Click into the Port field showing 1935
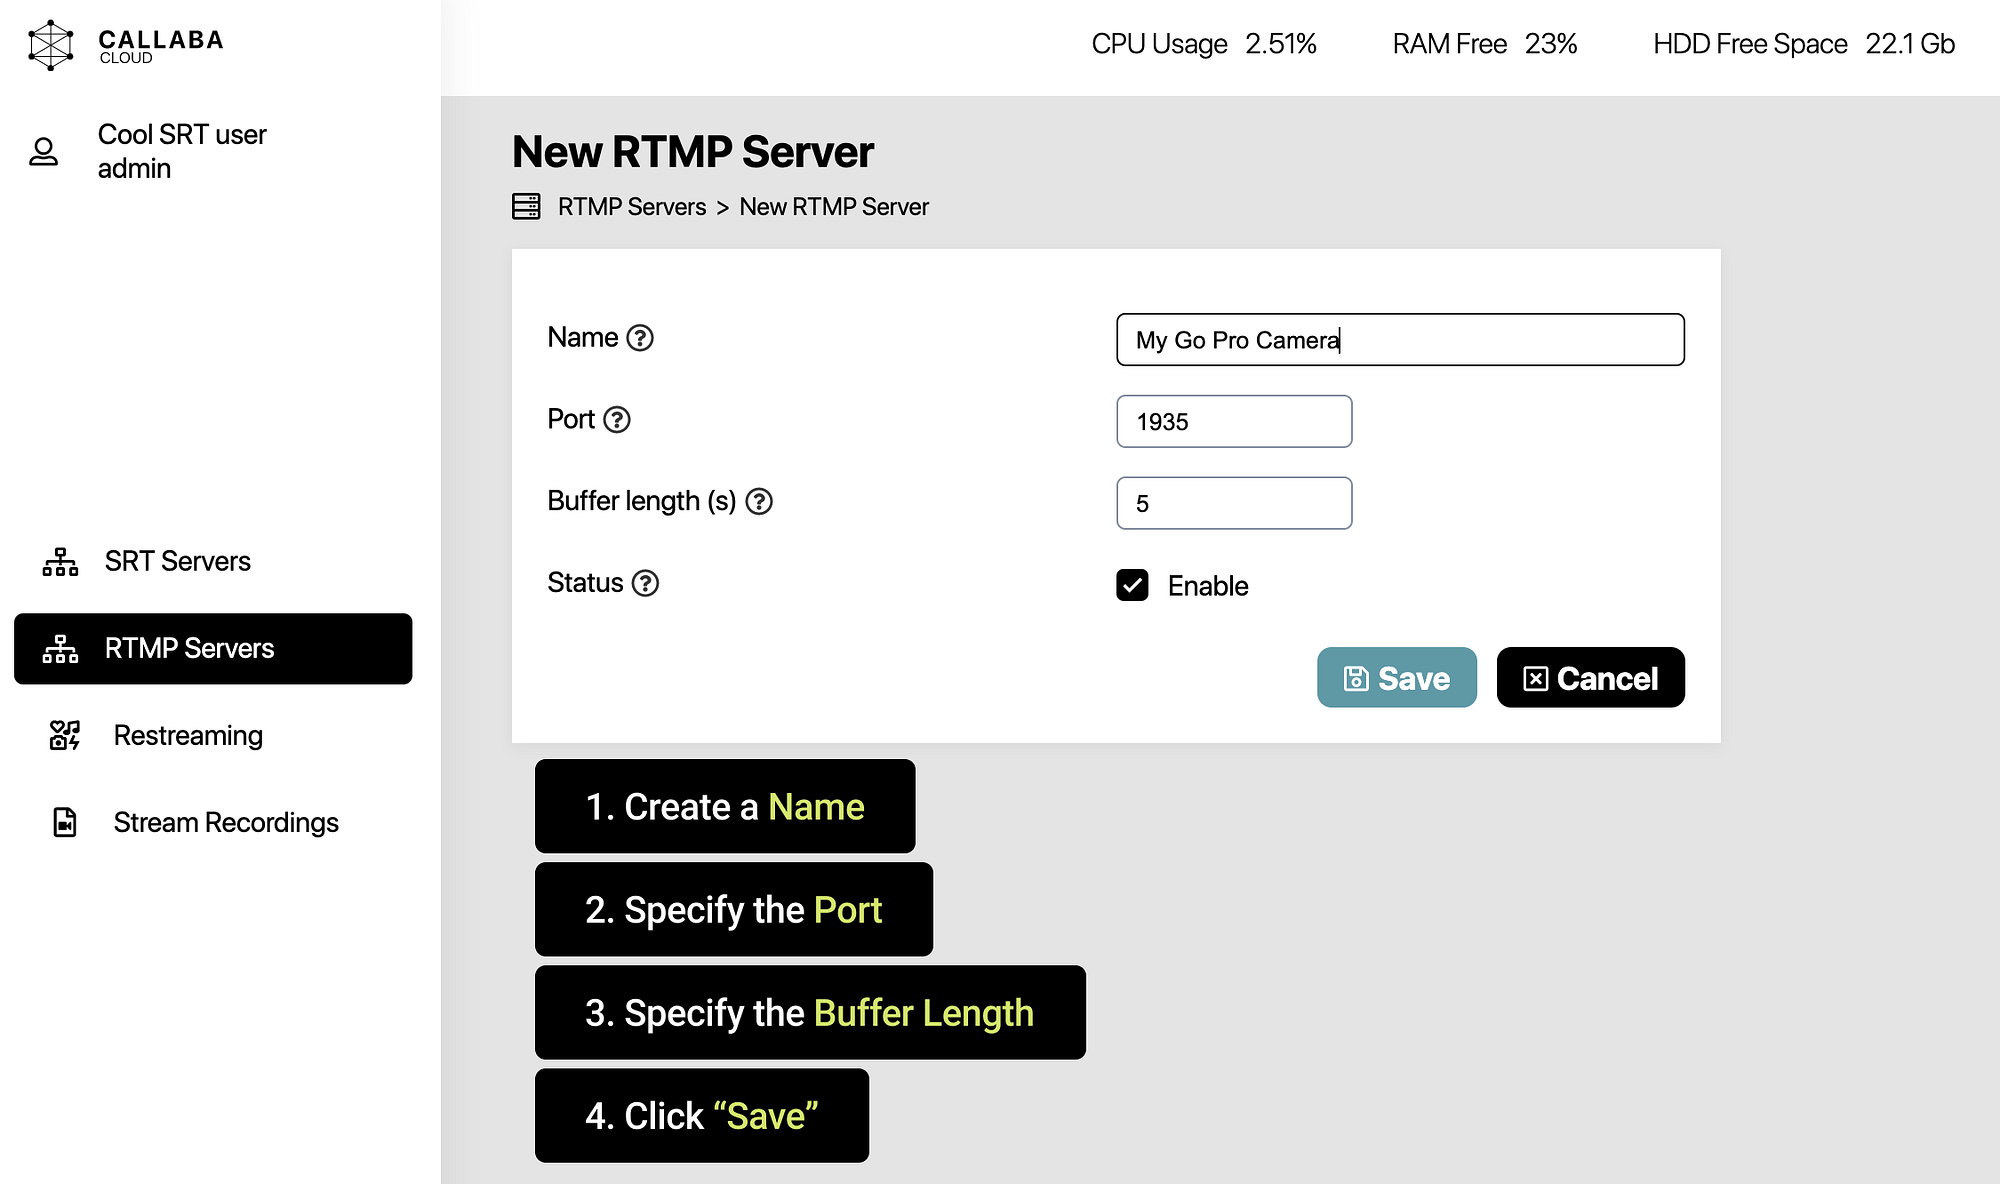 pos(1234,421)
